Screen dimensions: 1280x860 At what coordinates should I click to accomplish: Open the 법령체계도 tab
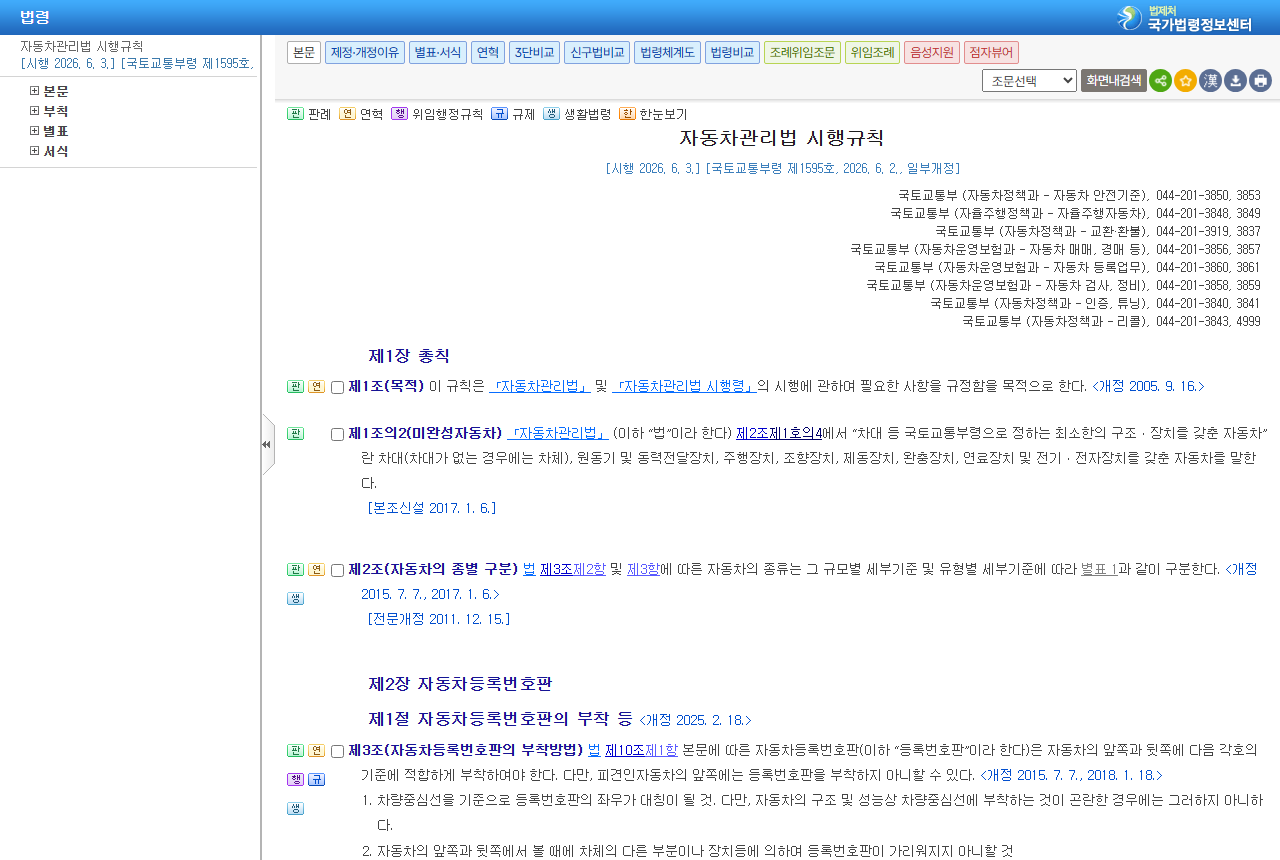click(x=667, y=53)
